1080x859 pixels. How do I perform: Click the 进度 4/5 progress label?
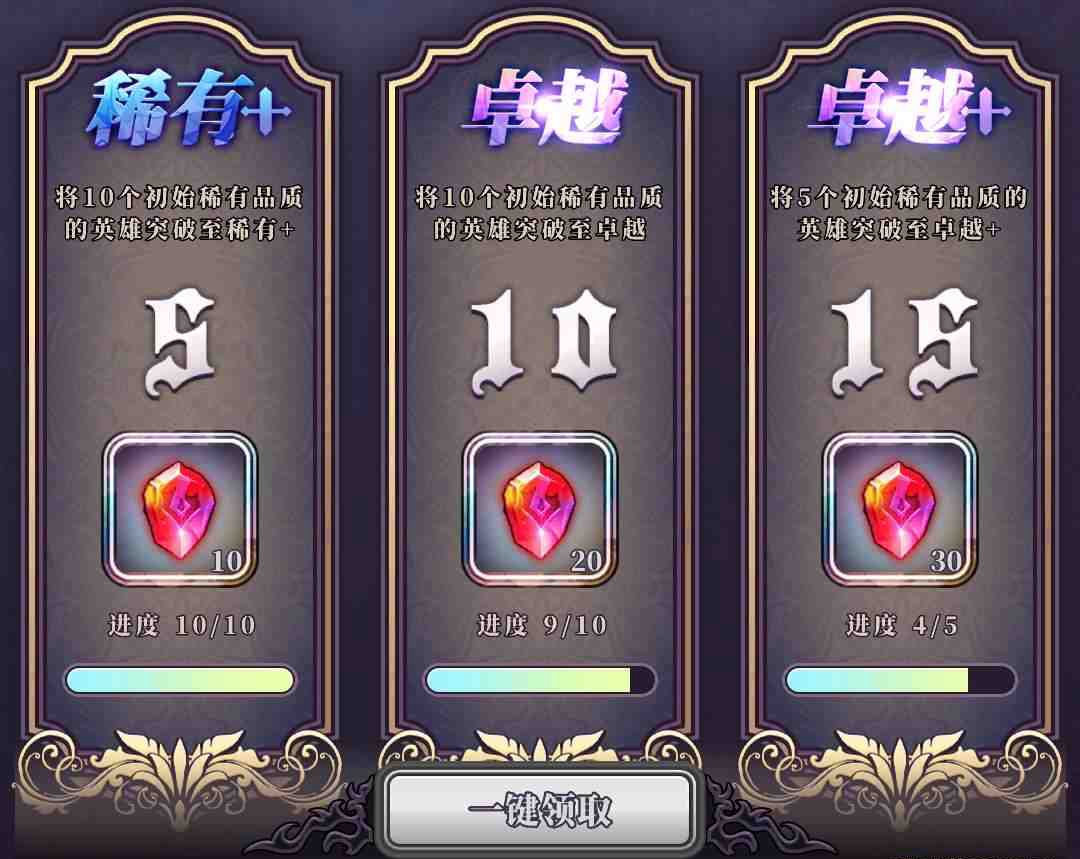(902, 625)
